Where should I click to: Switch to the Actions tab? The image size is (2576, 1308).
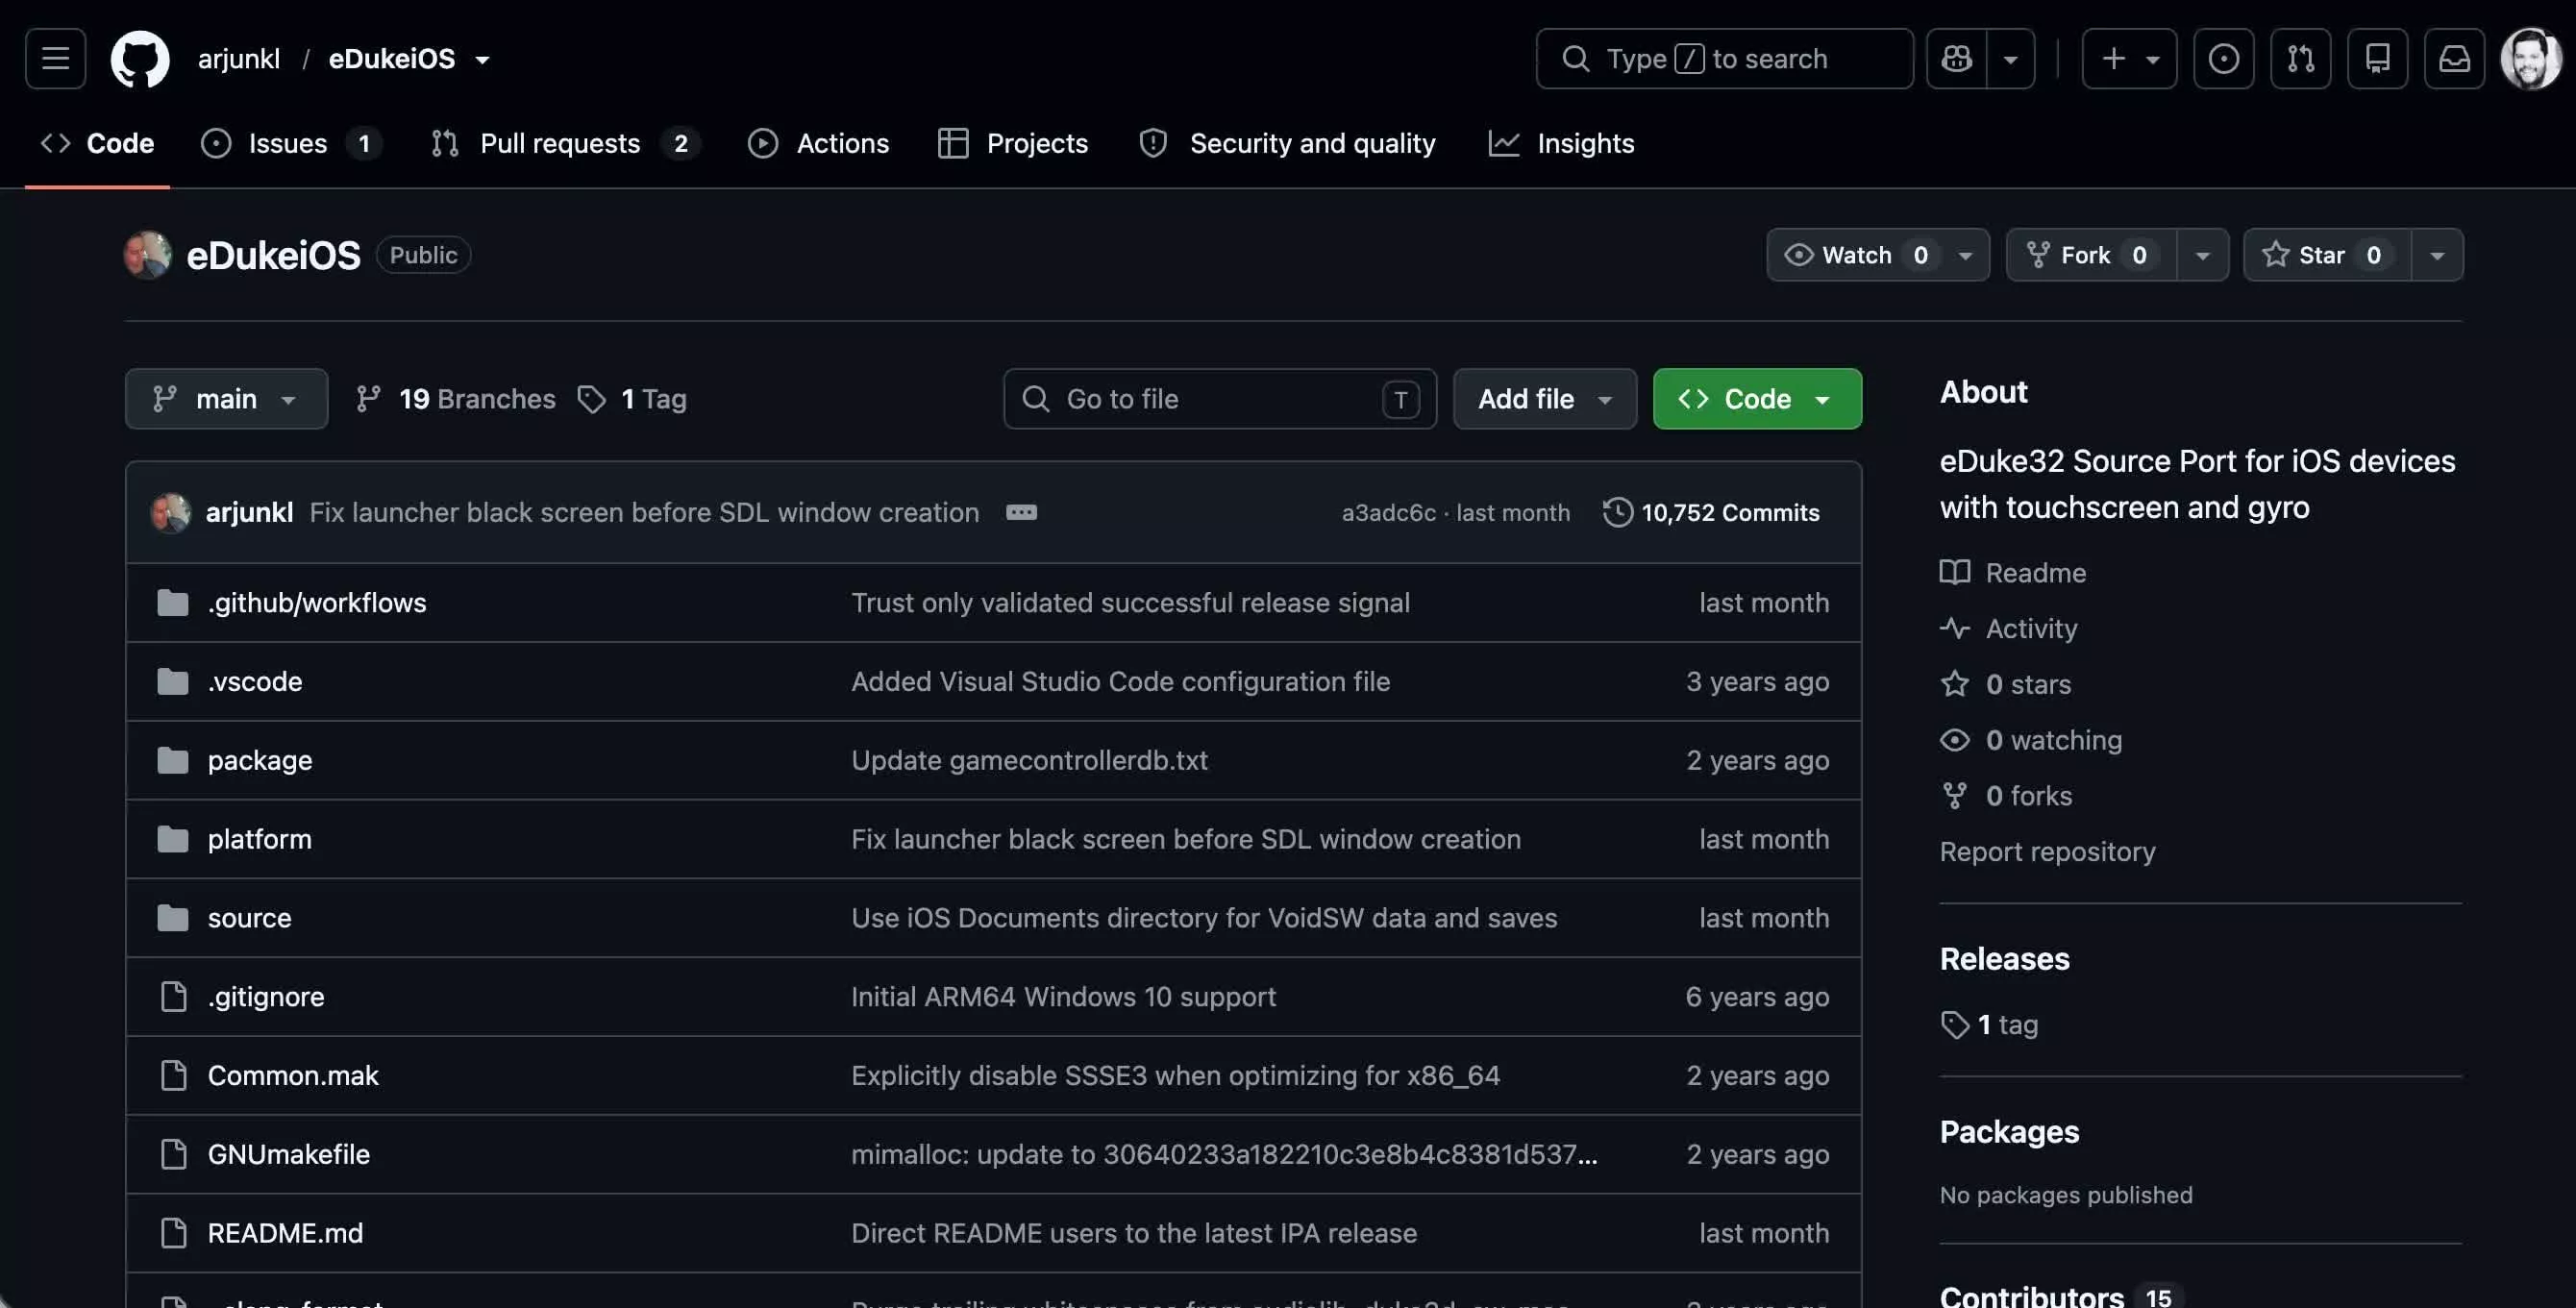(818, 143)
